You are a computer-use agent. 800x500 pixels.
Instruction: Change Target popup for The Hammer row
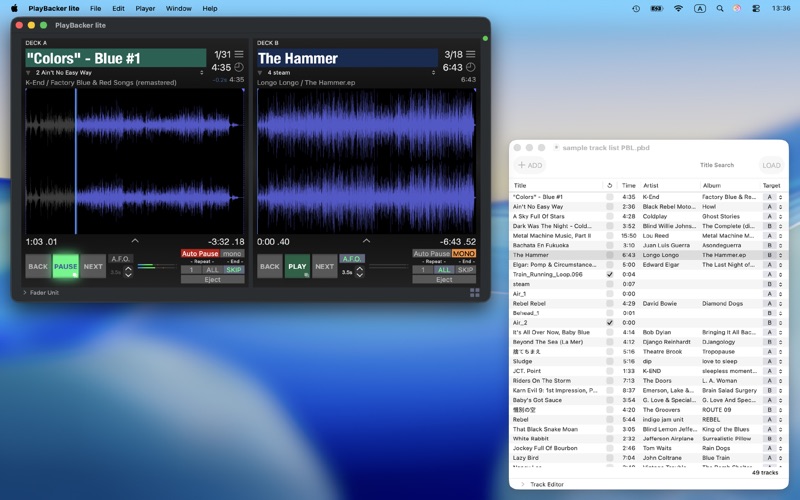click(x=773, y=255)
